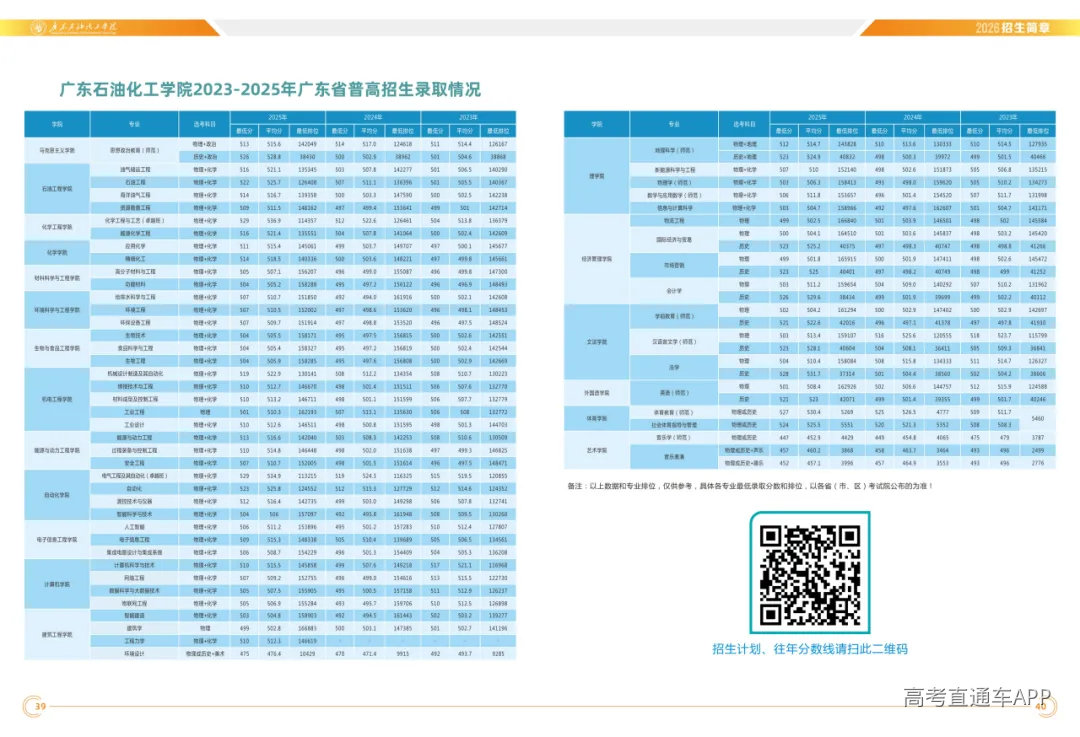Click the 选考科目 header of the left table
The width and height of the screenshot is (1080, 737).
pos(205,125)
